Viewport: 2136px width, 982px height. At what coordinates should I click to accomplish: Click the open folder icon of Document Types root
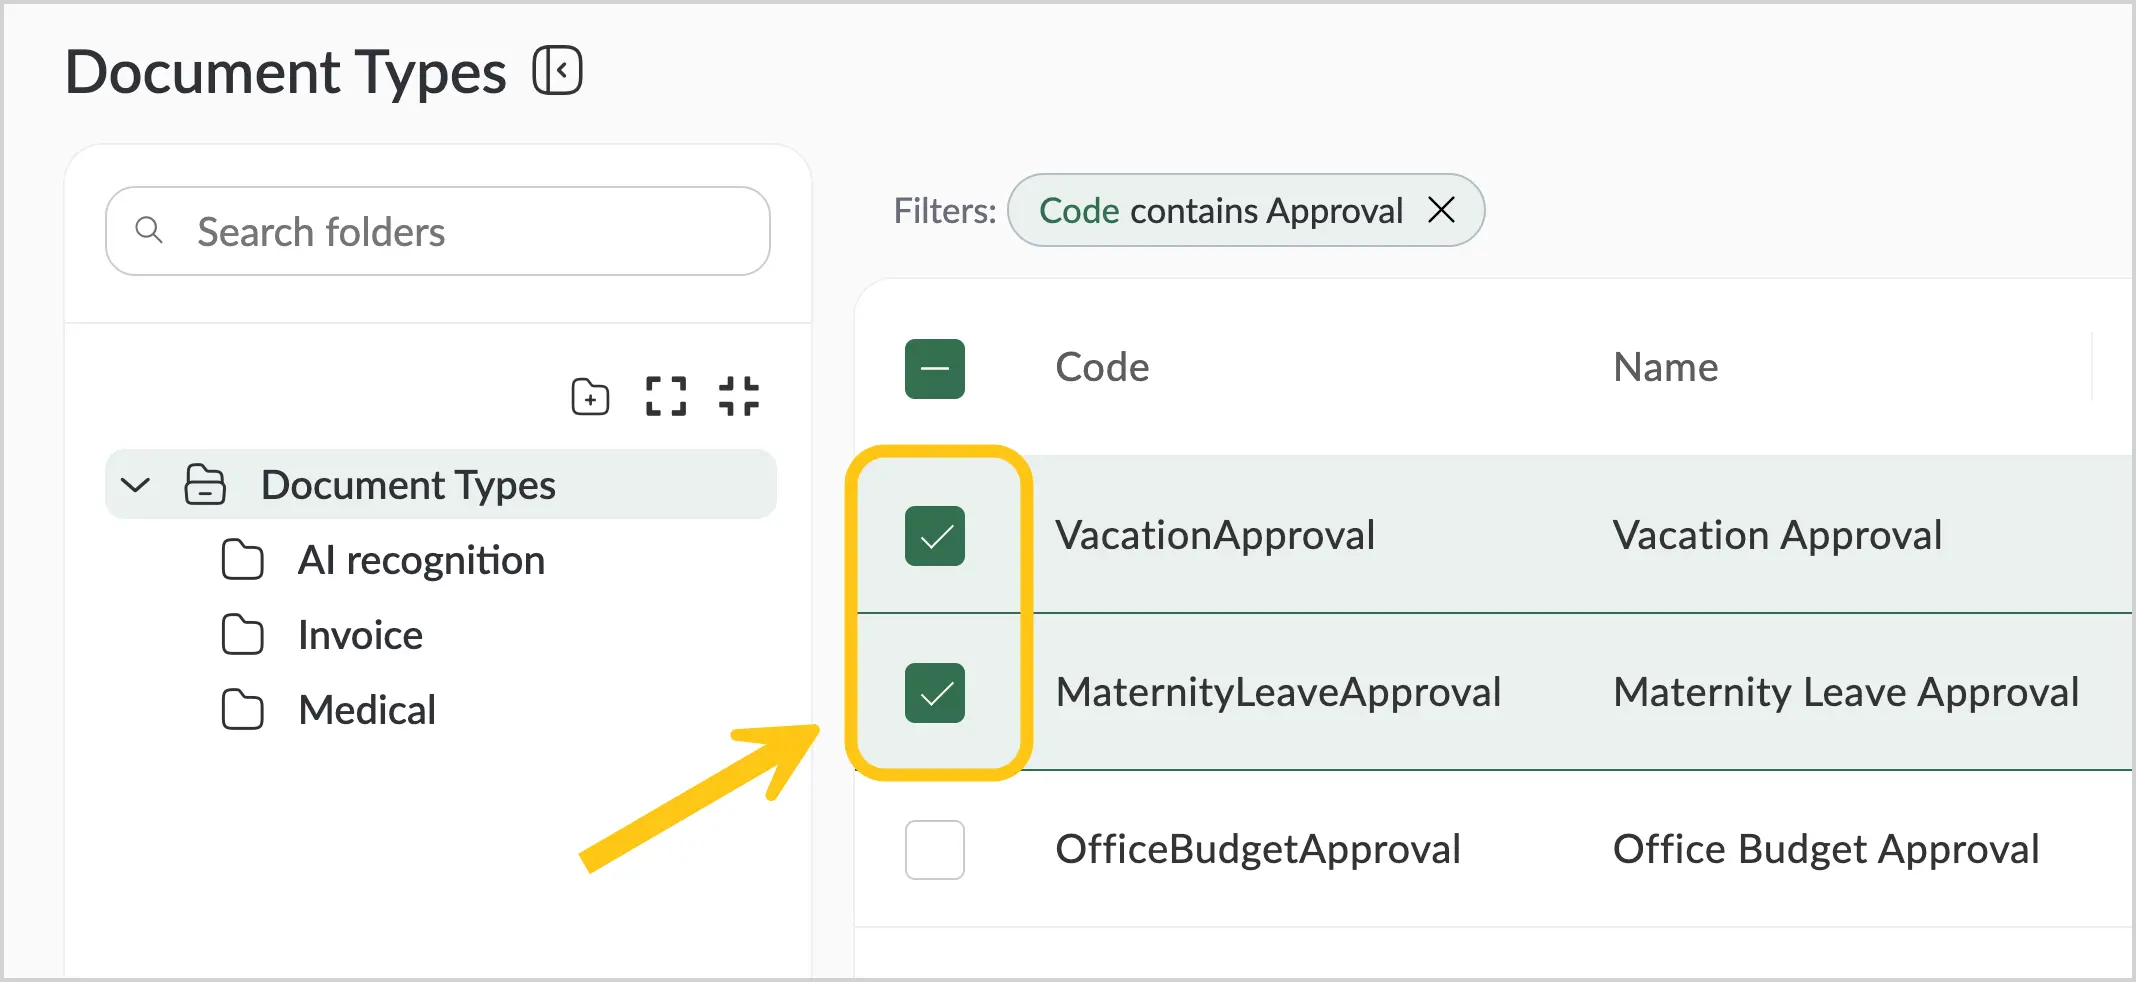tap(205, 485)
